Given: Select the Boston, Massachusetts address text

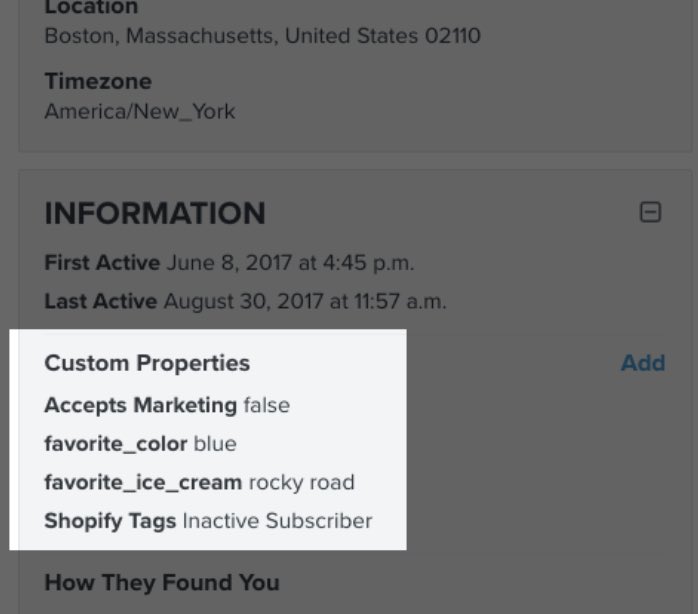Looking at the screenshot, I should click(x=262, y=37).
